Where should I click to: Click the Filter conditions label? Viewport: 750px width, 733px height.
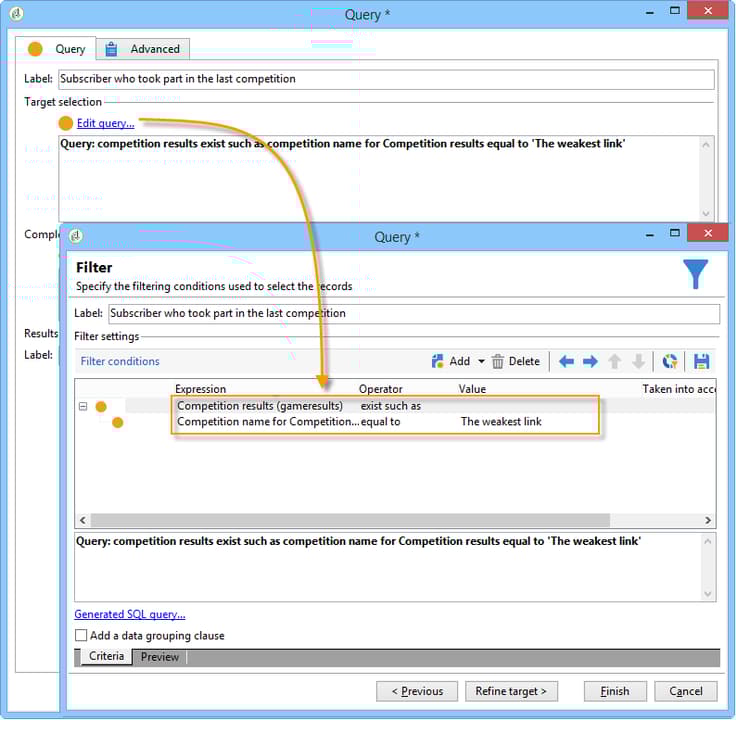point(120,361)
